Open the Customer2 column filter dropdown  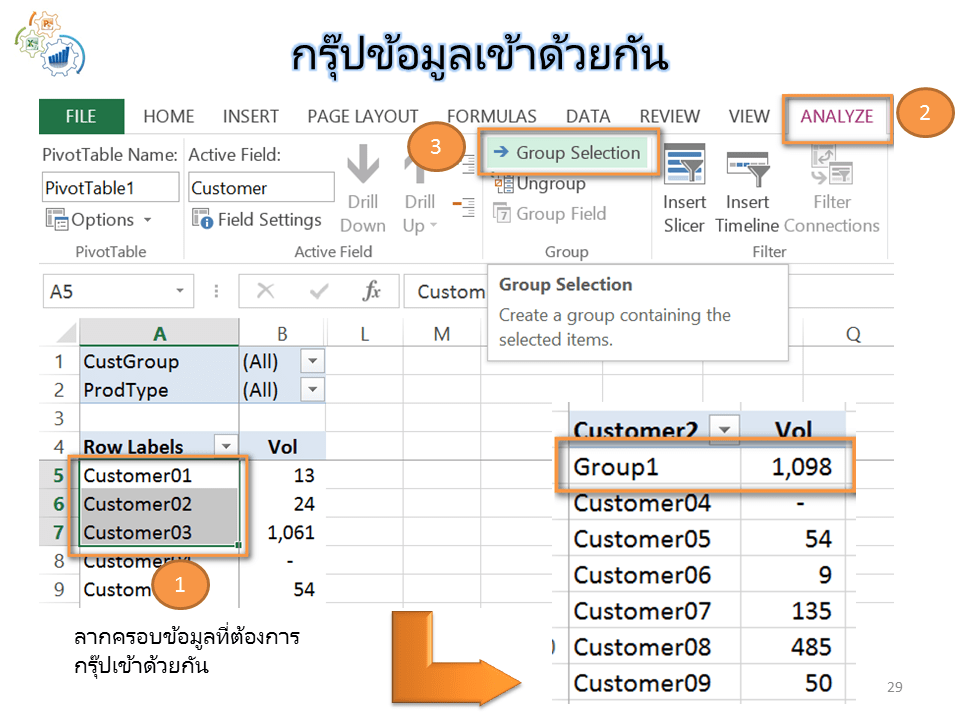(726, 429)
